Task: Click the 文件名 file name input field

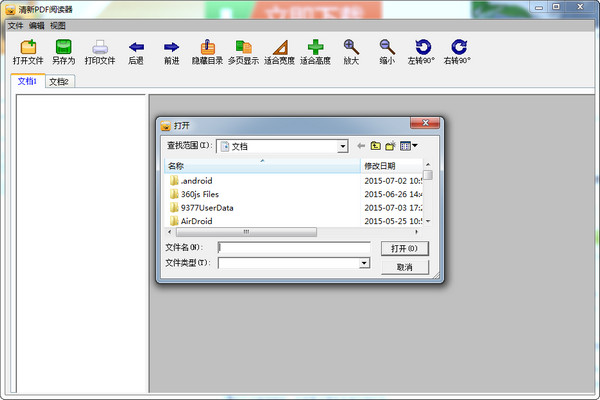Action: (x=294, y=247)
